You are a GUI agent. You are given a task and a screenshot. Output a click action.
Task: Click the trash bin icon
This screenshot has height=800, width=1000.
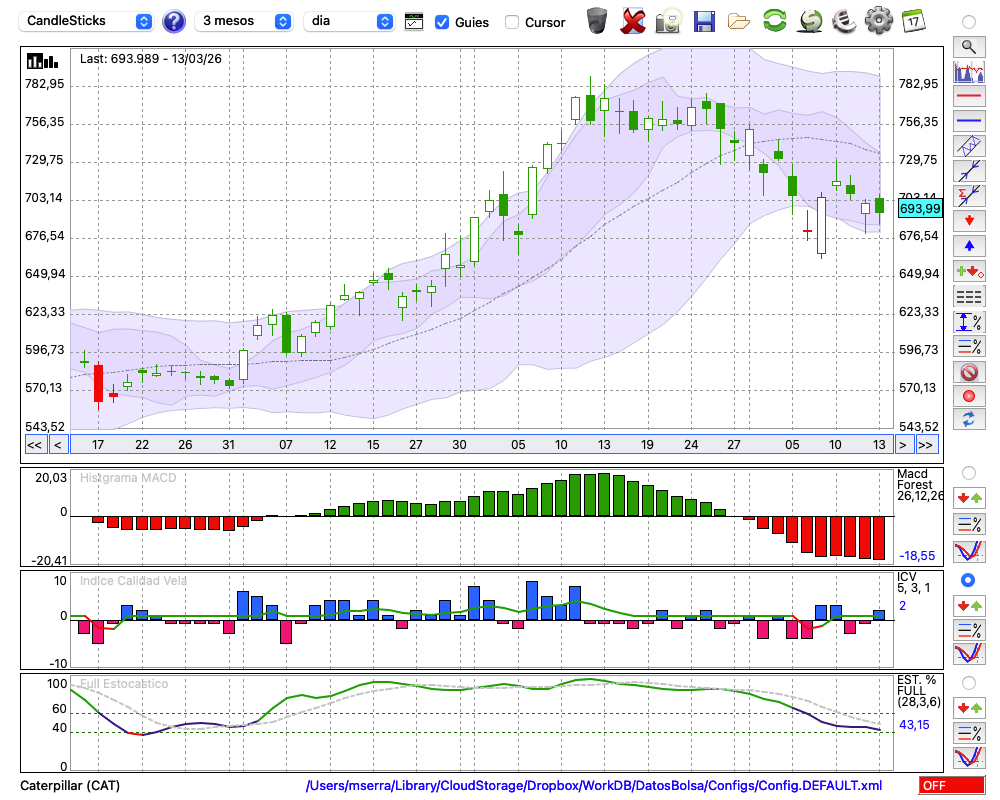tap(597, 21)
